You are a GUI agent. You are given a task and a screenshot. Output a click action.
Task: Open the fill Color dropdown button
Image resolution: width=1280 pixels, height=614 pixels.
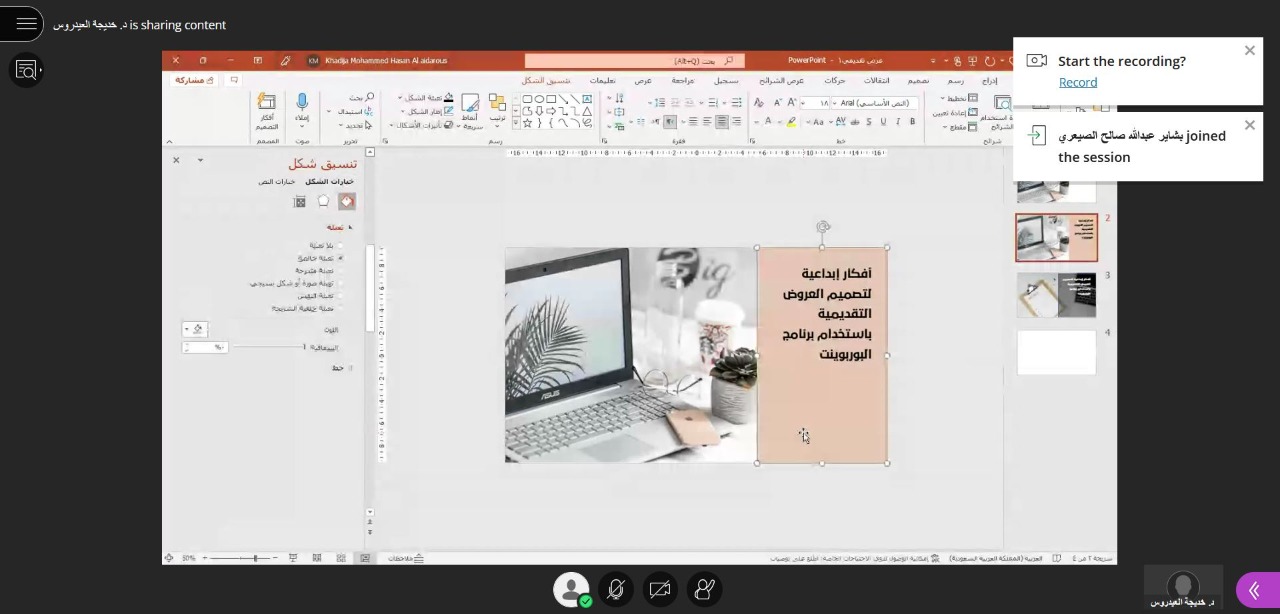[194, 329]
